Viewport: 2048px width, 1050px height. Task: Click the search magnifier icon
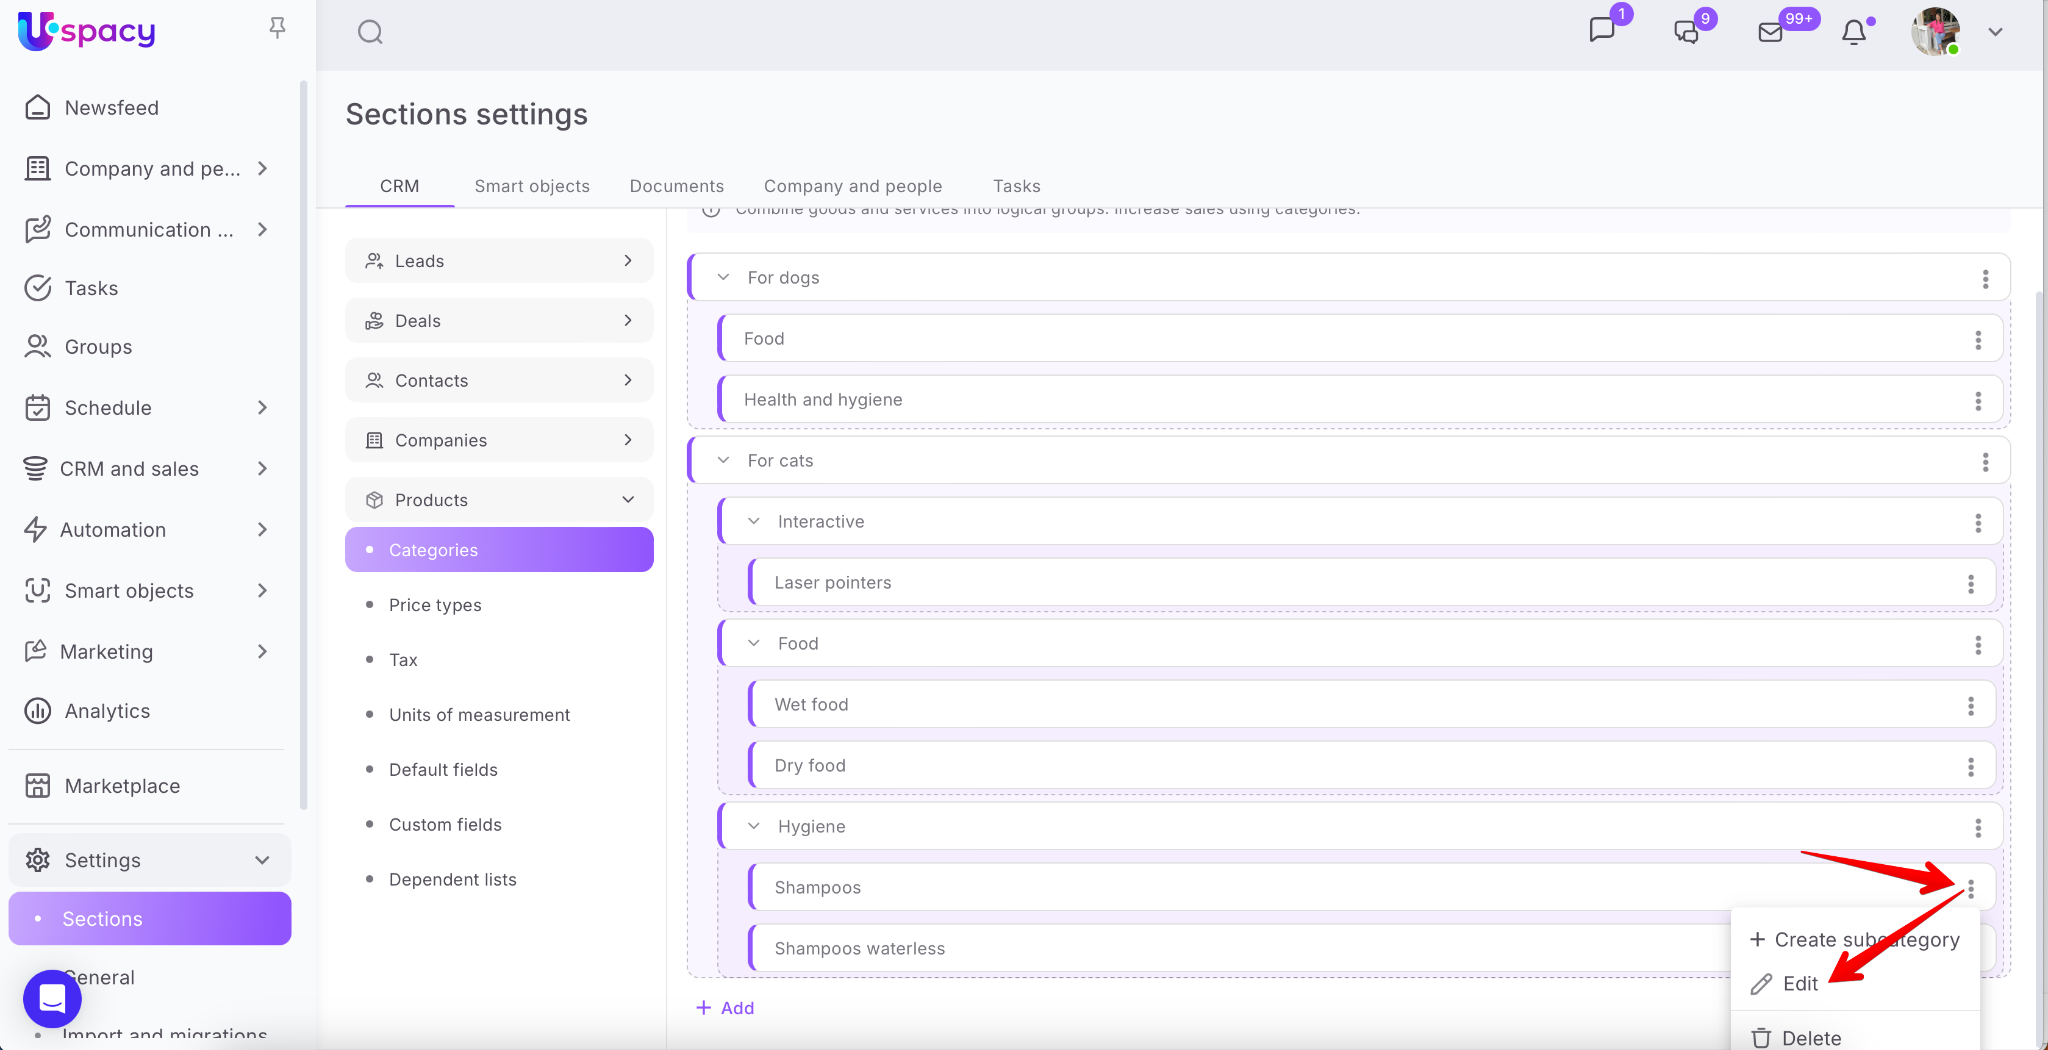pos(370,32)
